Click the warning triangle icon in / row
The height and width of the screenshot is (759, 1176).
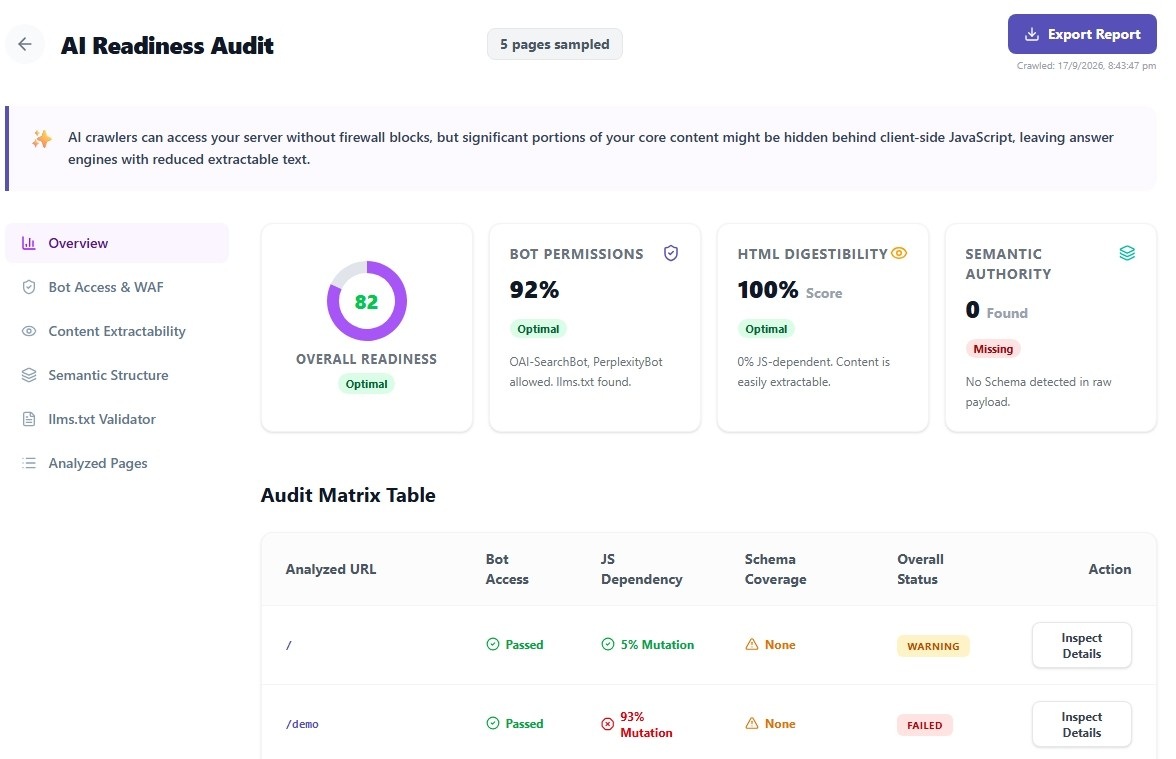click(752, 644)
